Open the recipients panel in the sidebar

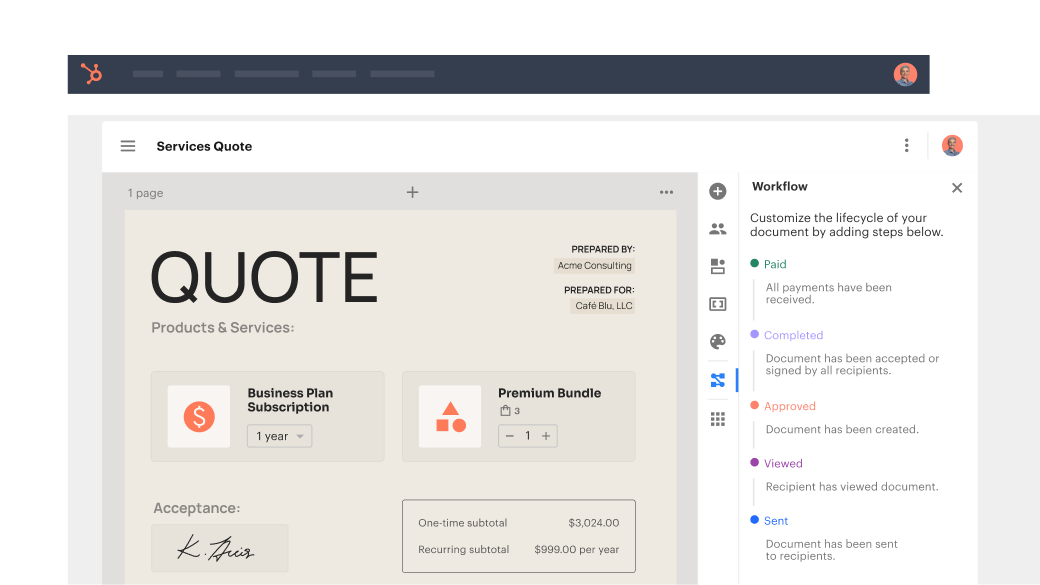pyautogui.click(x=718, y=228)
